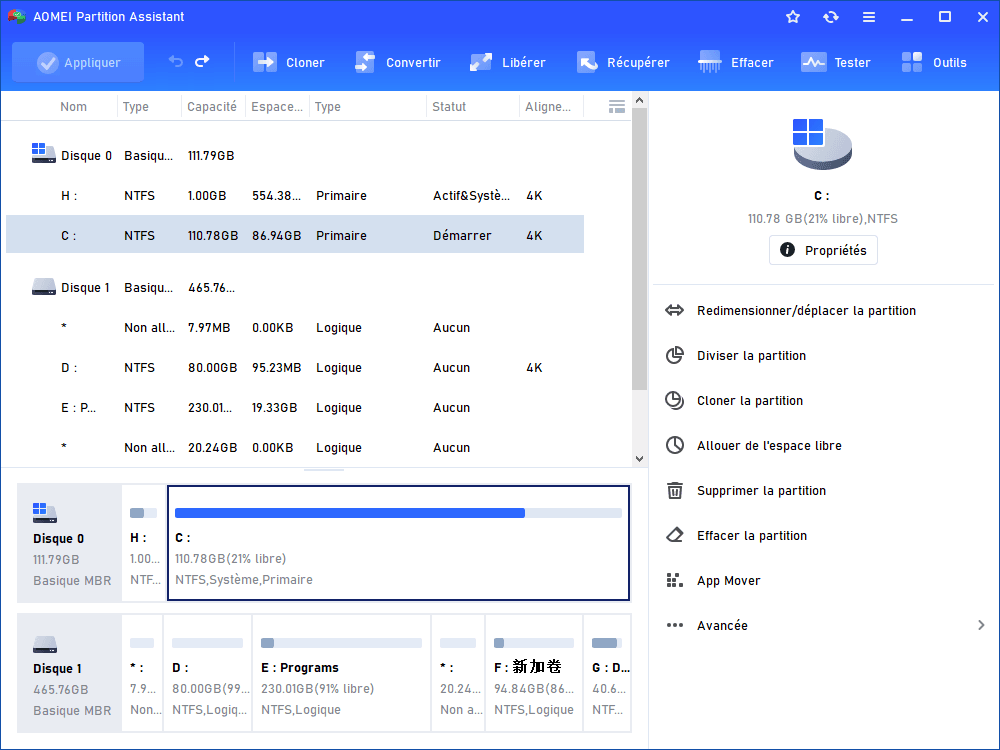Choose Diviser la partition

click(751, 355)
